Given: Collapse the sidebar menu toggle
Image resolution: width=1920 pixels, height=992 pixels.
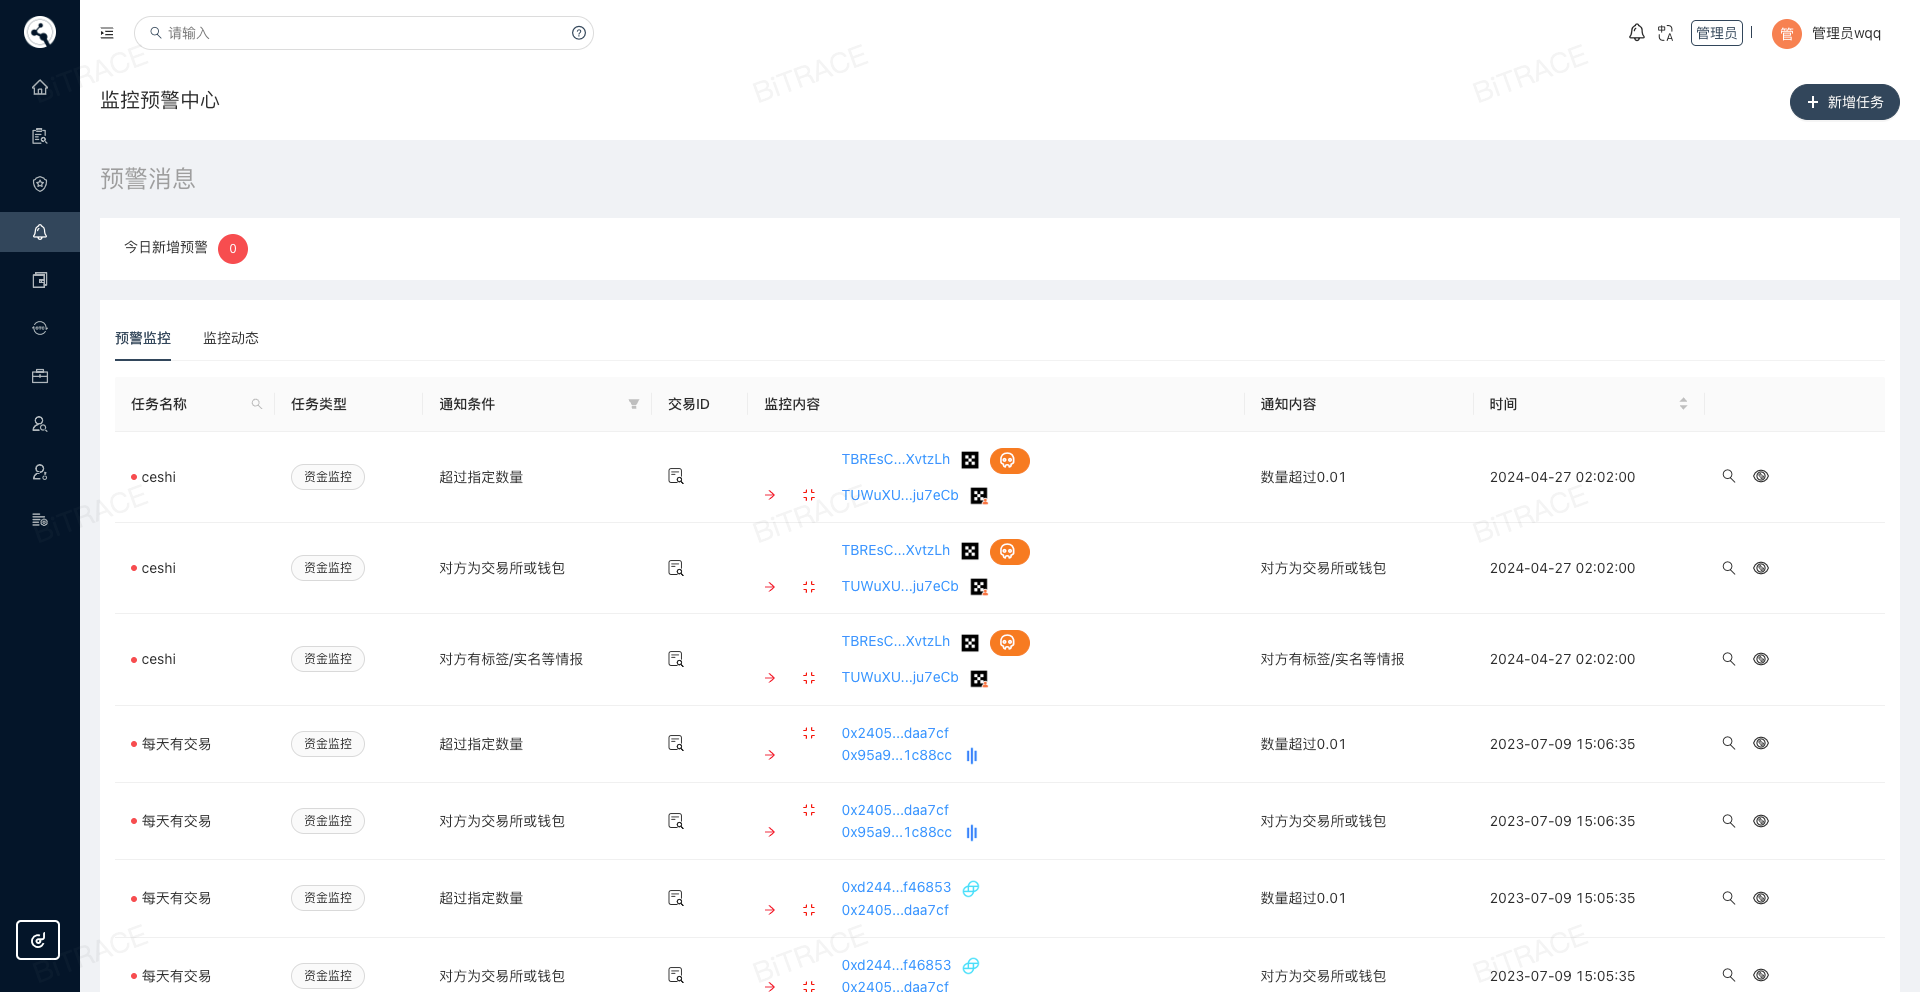Looking at the screenshot, I should pyautogui.click(x=107, y=33).
